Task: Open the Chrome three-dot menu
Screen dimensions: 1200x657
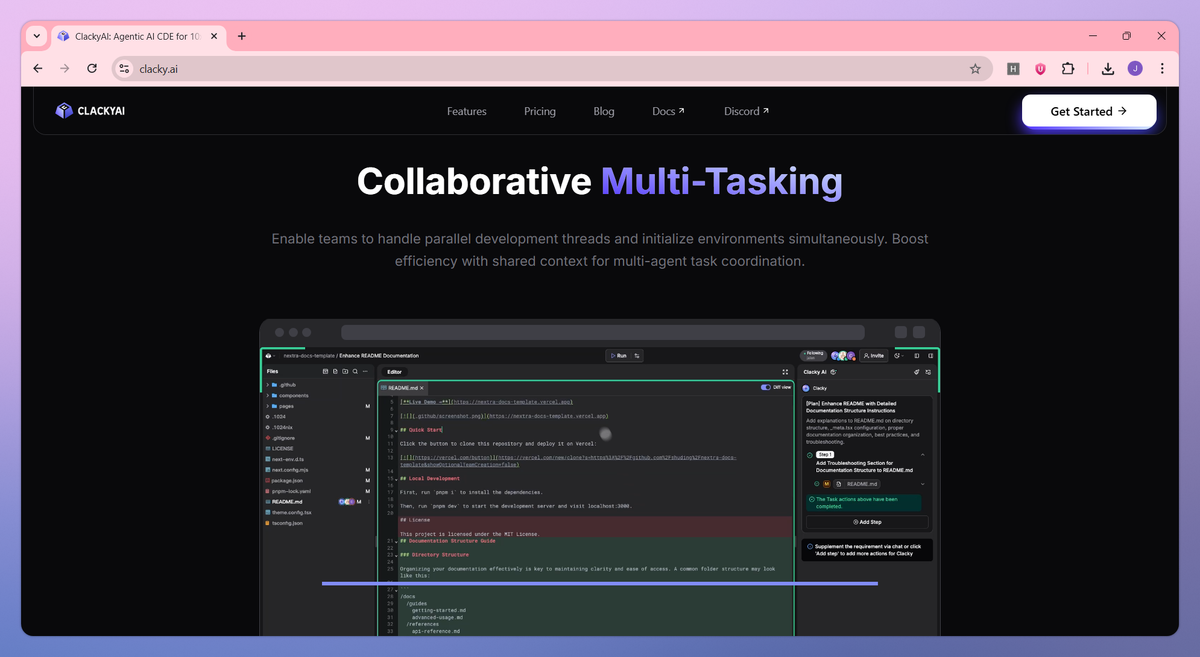Action: [x=1162, y=69]
